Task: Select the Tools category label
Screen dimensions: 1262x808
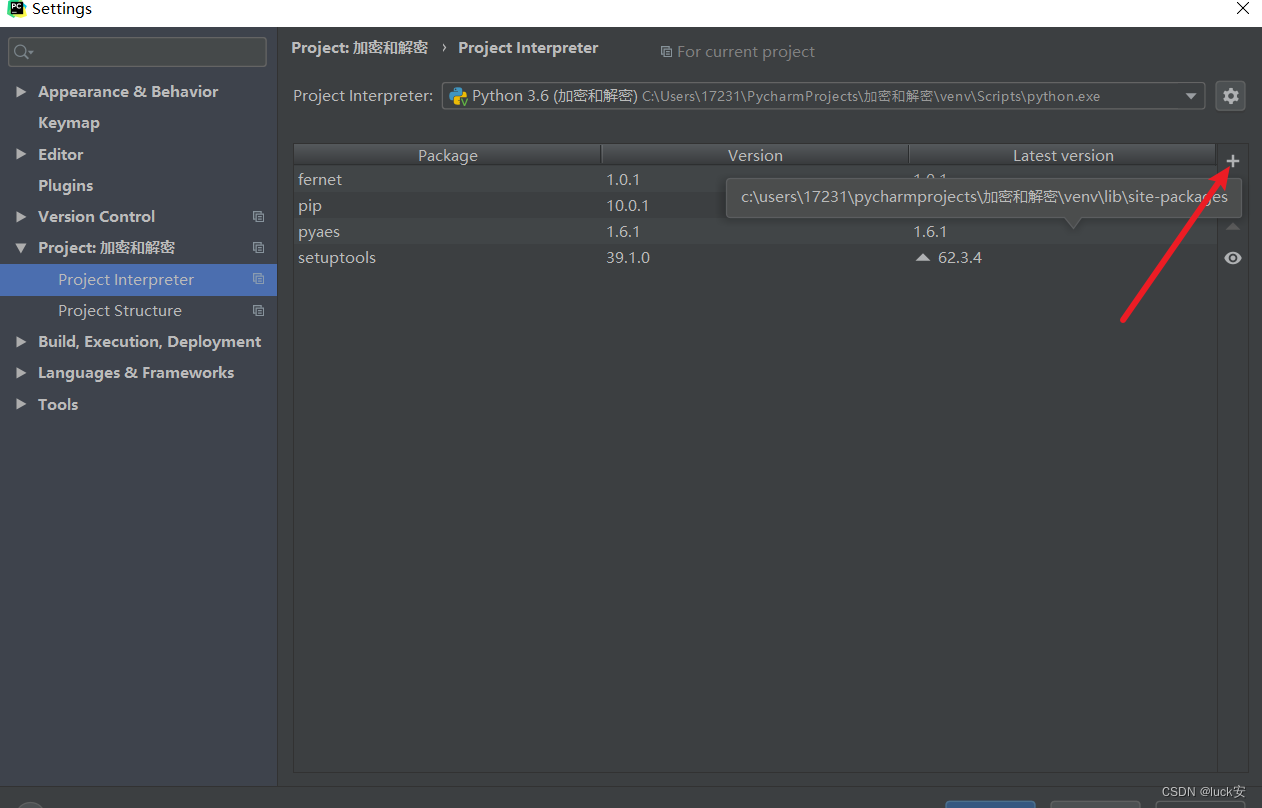Action: click(58, 404)
